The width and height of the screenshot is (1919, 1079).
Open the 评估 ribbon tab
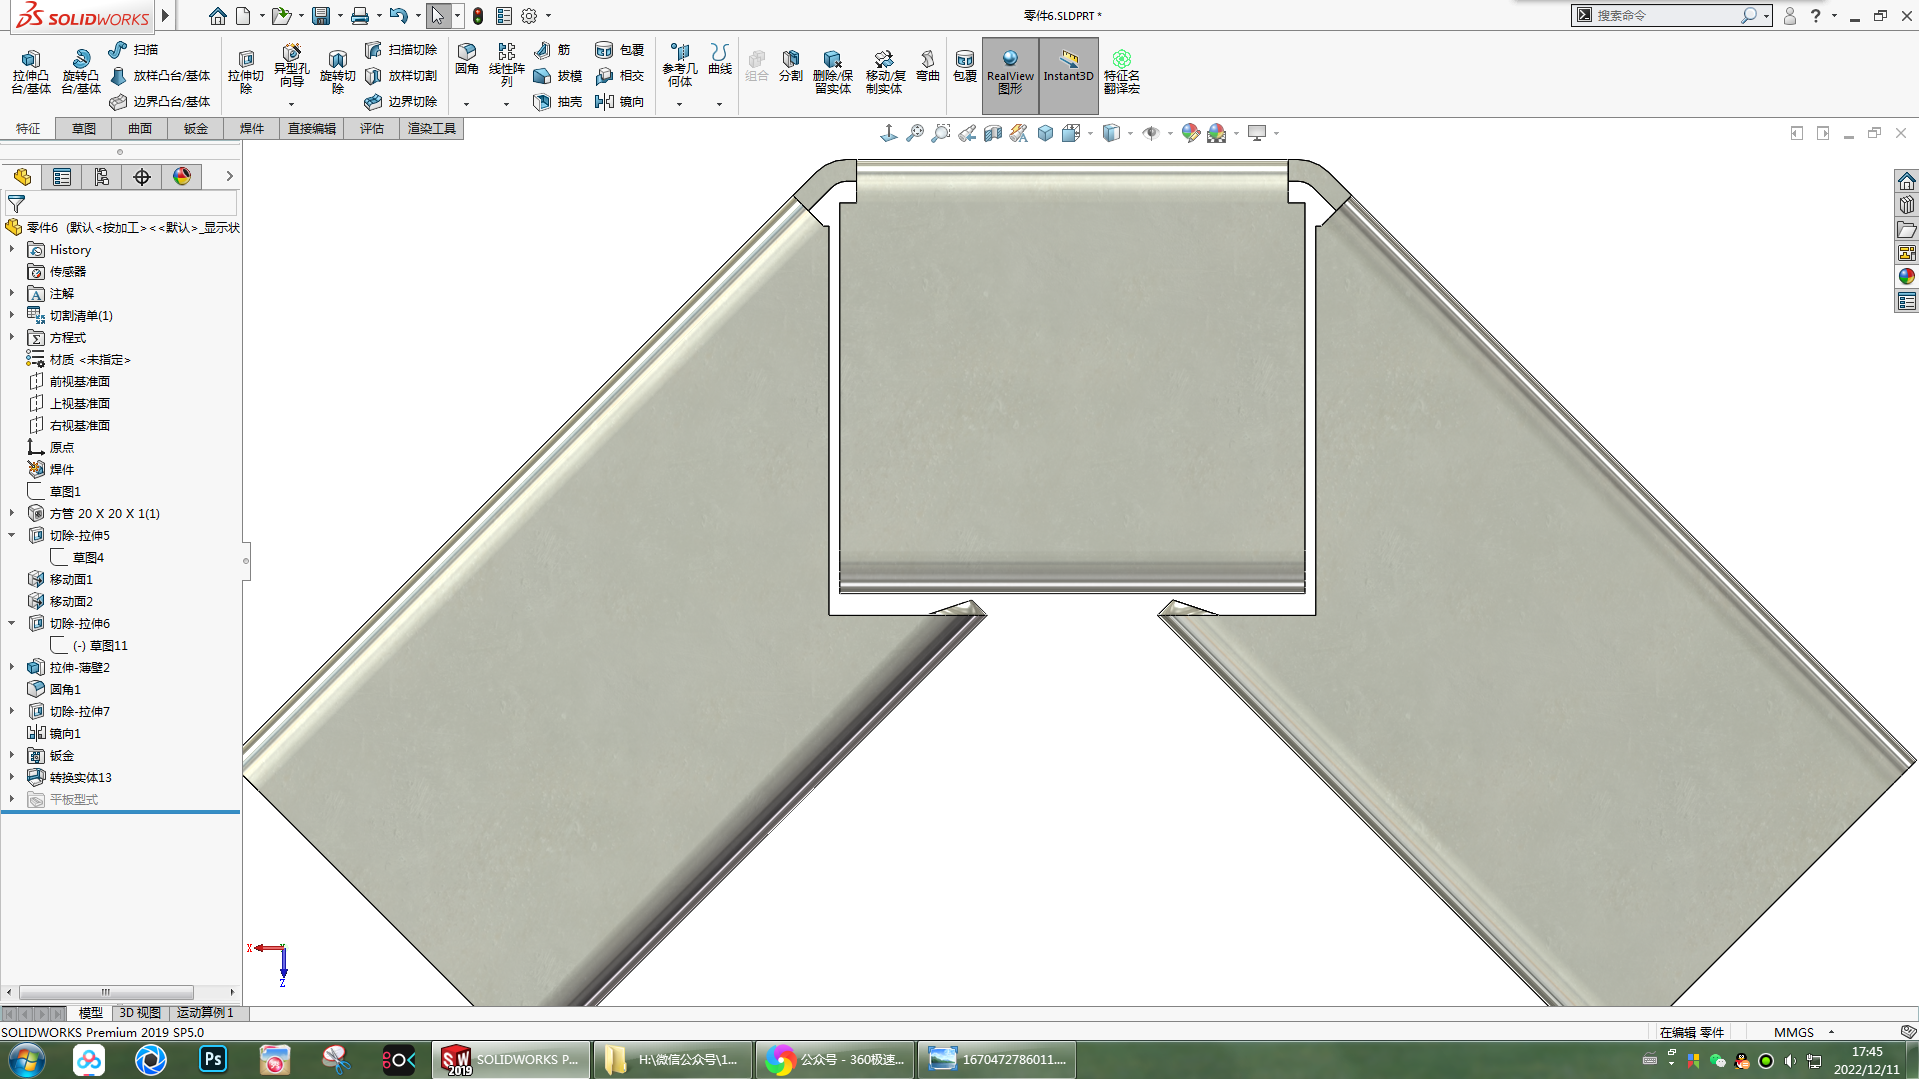(372, 128)
